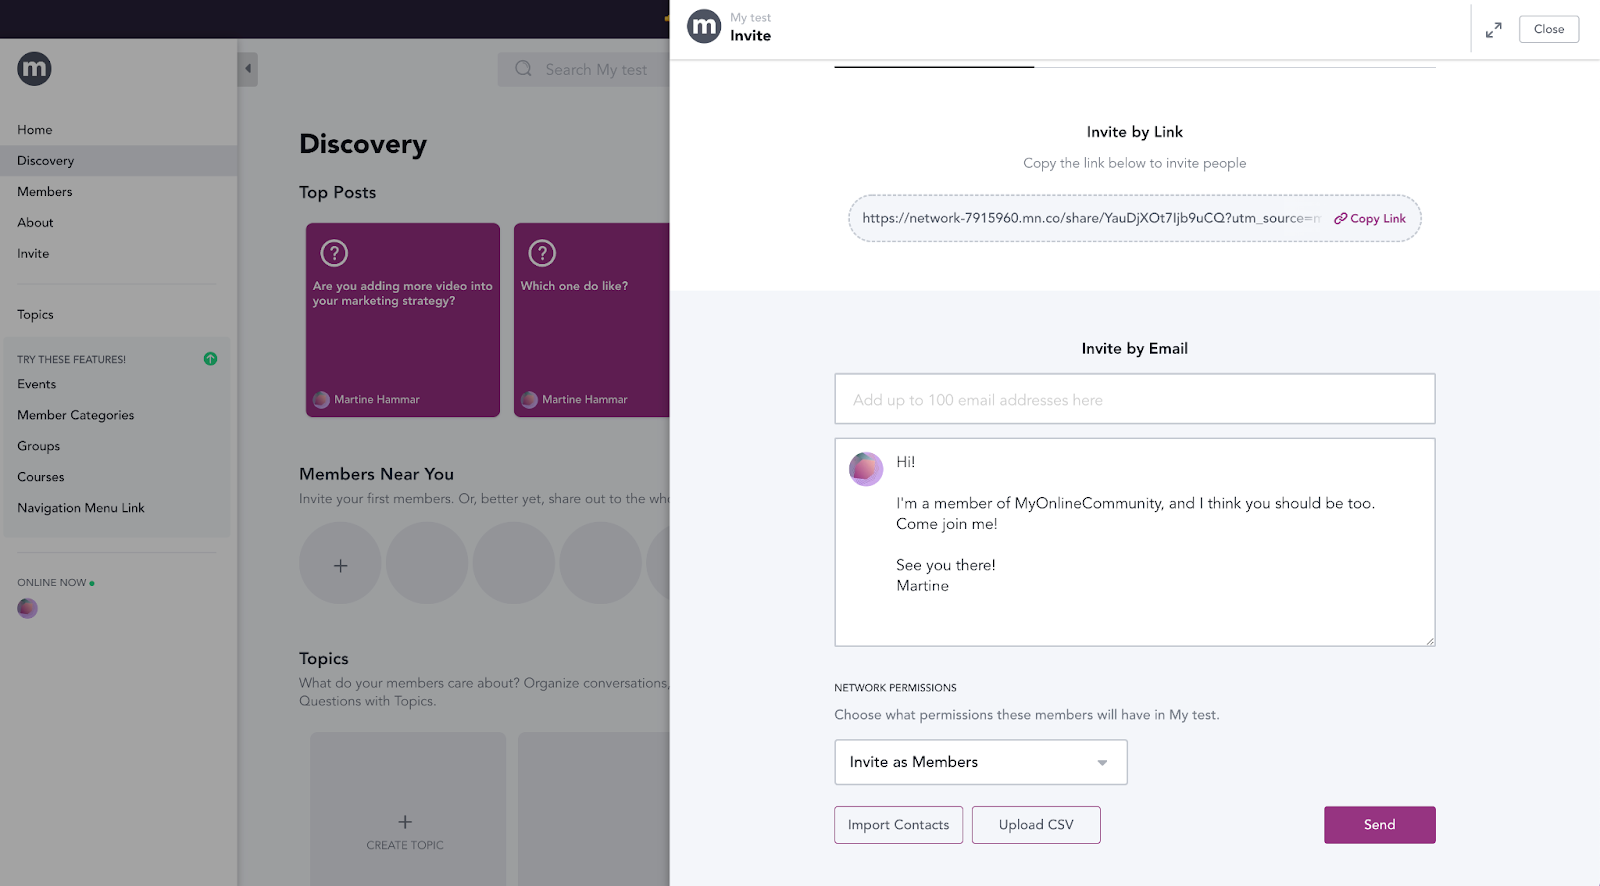Click the community logo in the Invite modal header

pyautogui.click(x=704, y=26)
